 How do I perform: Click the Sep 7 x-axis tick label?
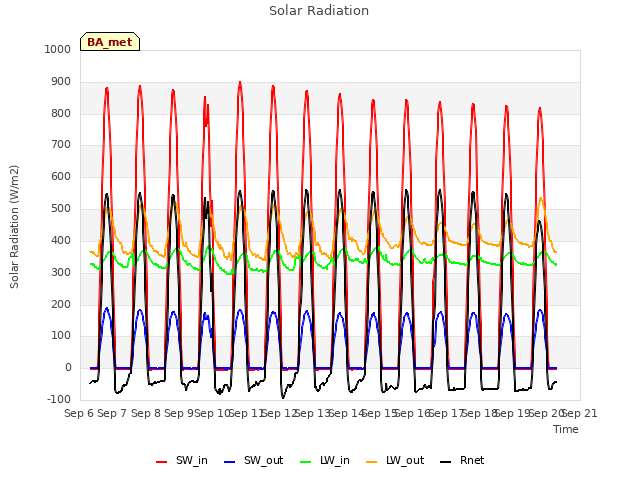[112, 413]
